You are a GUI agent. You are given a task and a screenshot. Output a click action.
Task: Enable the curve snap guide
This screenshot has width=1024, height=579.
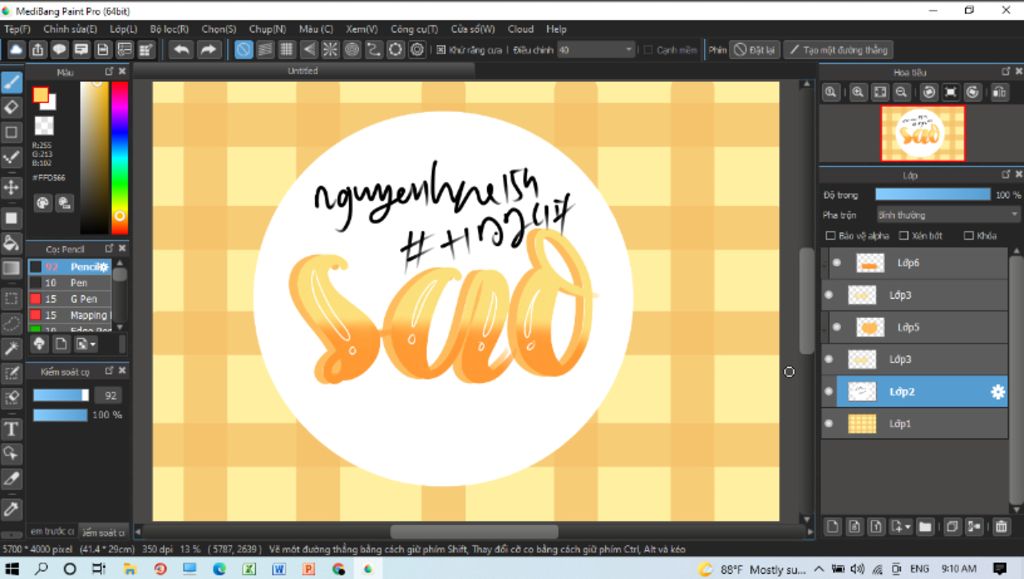coord(374,50)
